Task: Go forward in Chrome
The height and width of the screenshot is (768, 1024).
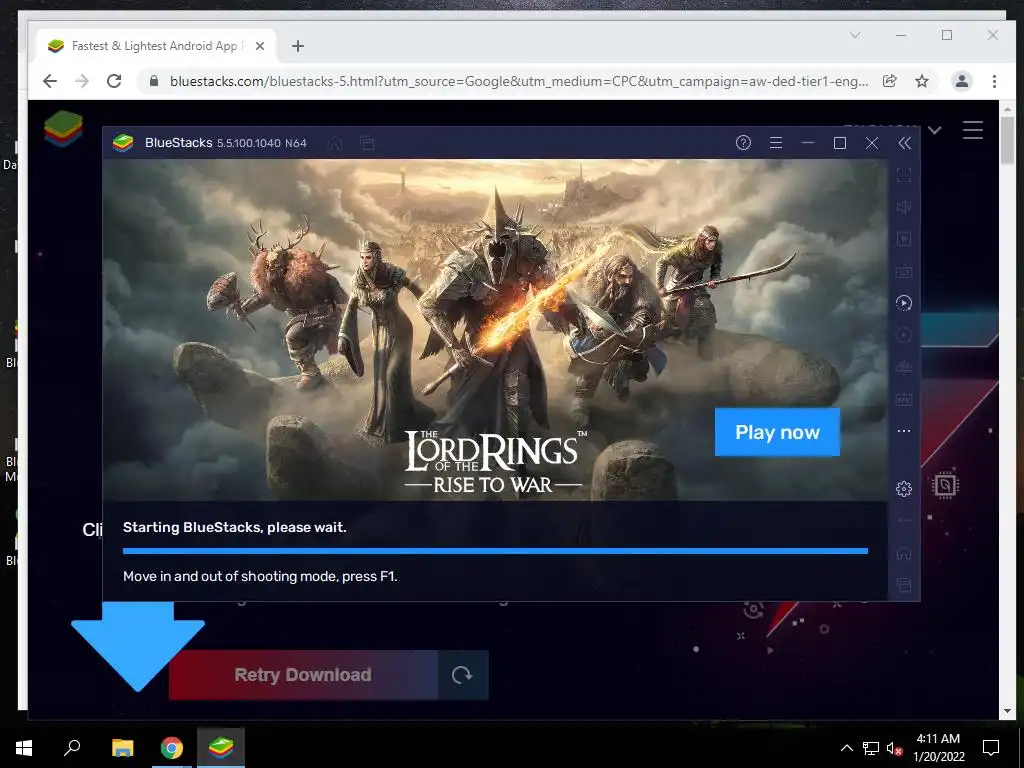Action: 82,81
